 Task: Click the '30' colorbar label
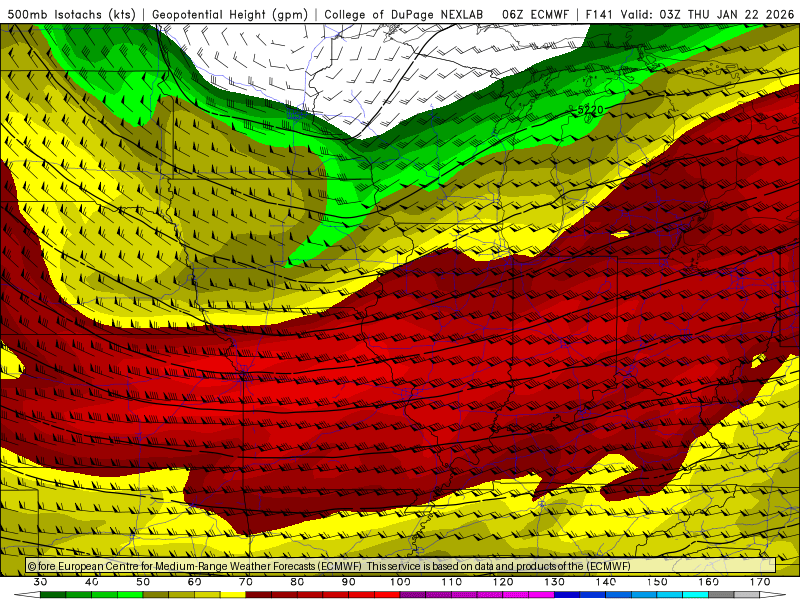[40, 582]
